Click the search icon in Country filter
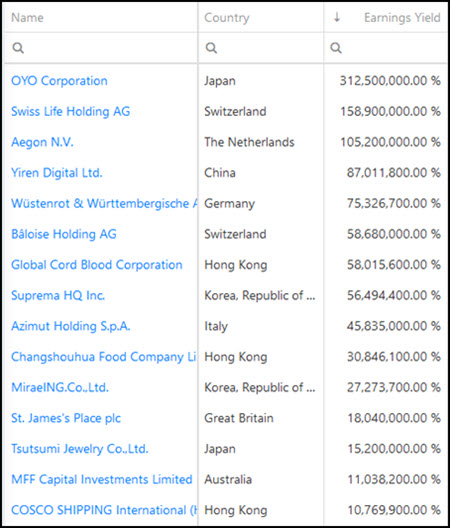The image size is (450, 528). pyautogui.click(x=211, y=48)
